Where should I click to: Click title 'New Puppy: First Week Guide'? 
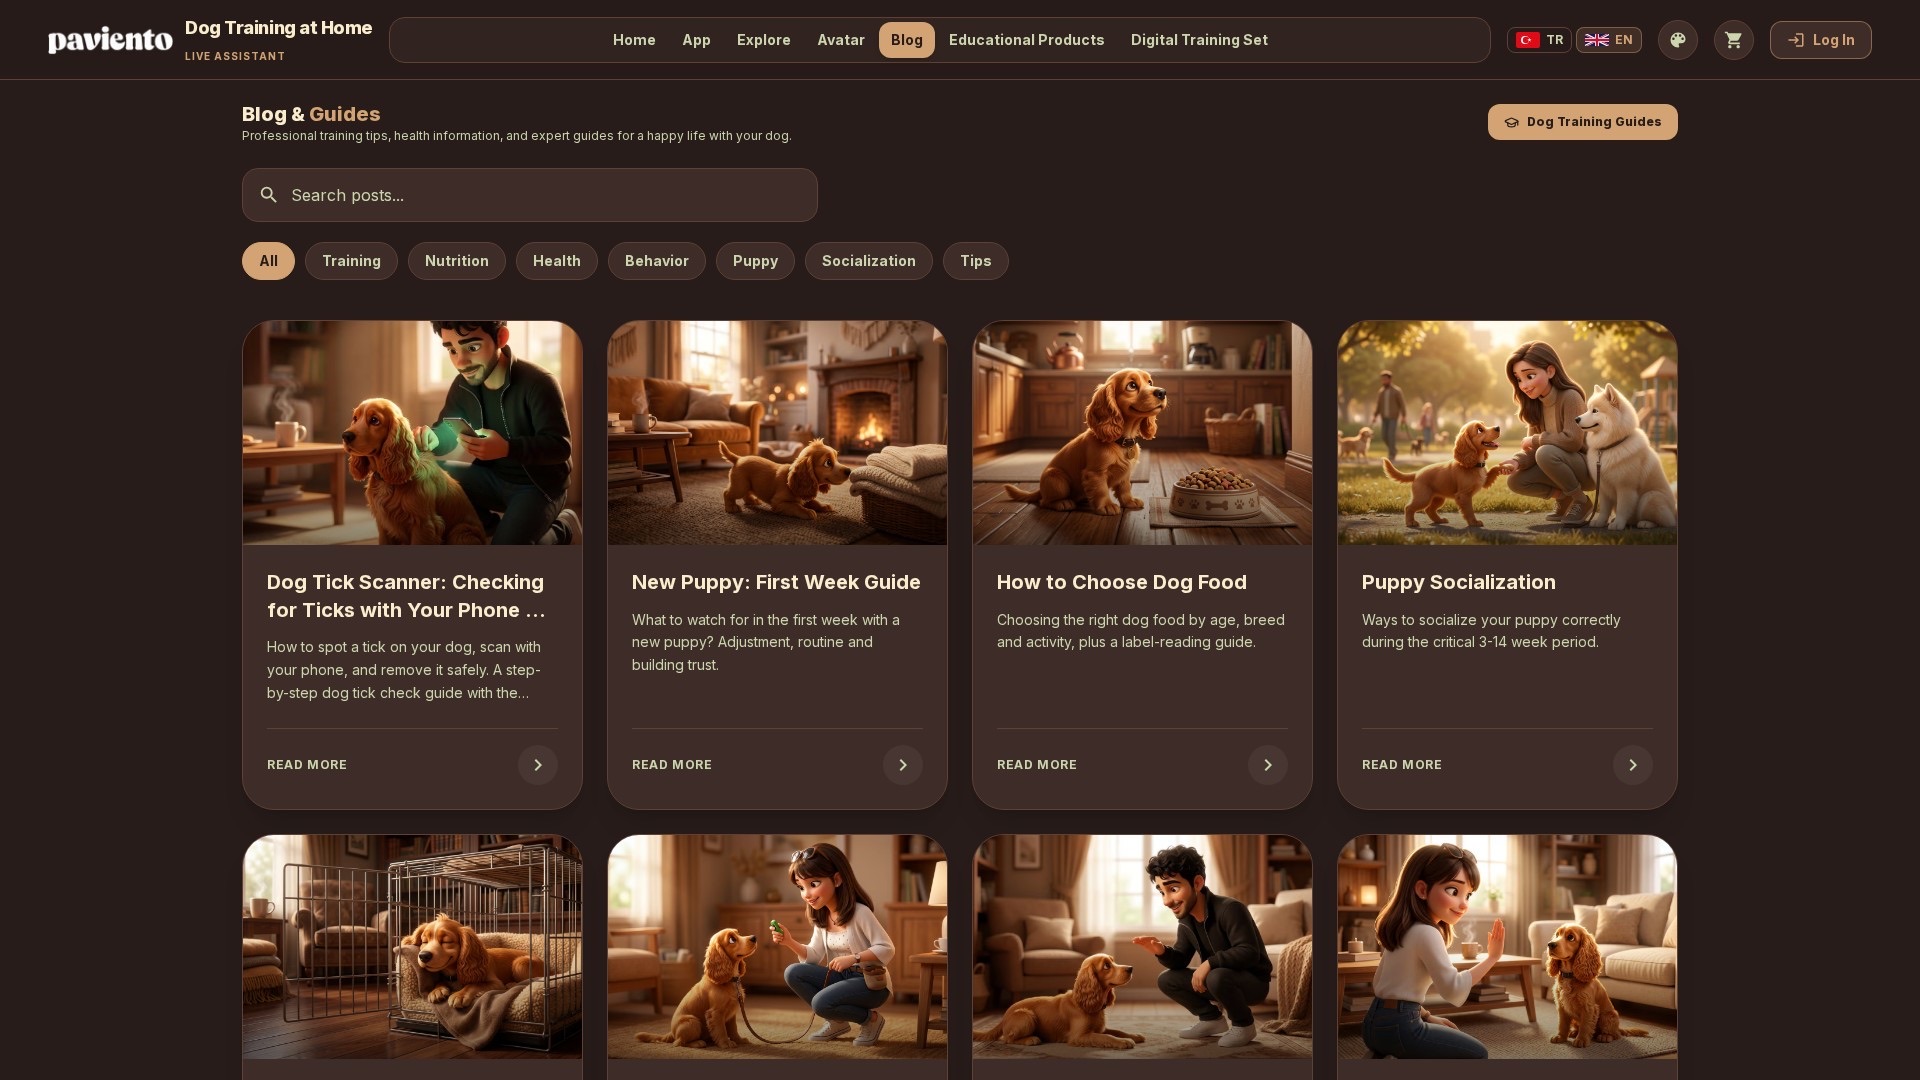(776, 582)
